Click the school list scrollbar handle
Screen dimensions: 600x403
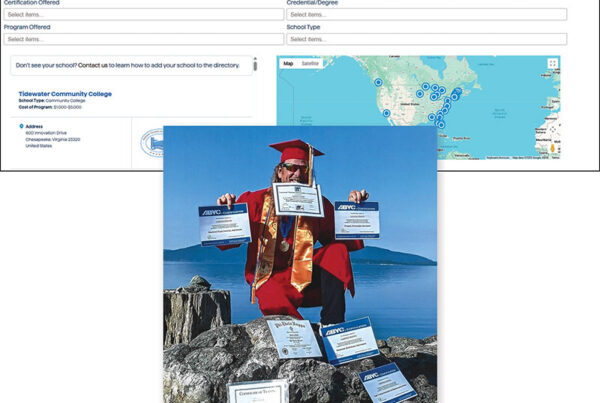(x=254, y=65)
